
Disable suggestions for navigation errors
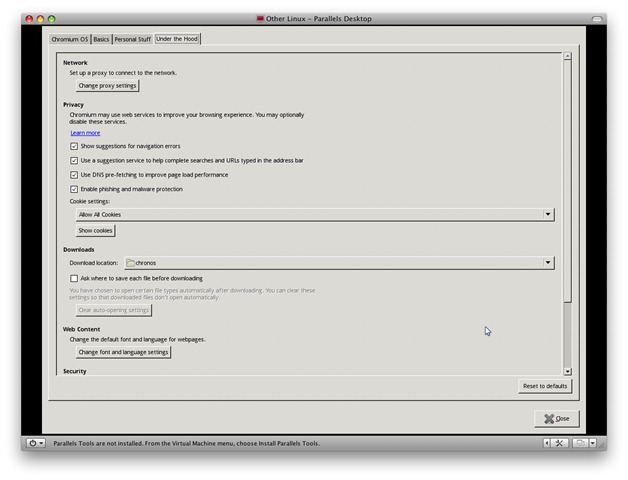click(x=74, y=146)
